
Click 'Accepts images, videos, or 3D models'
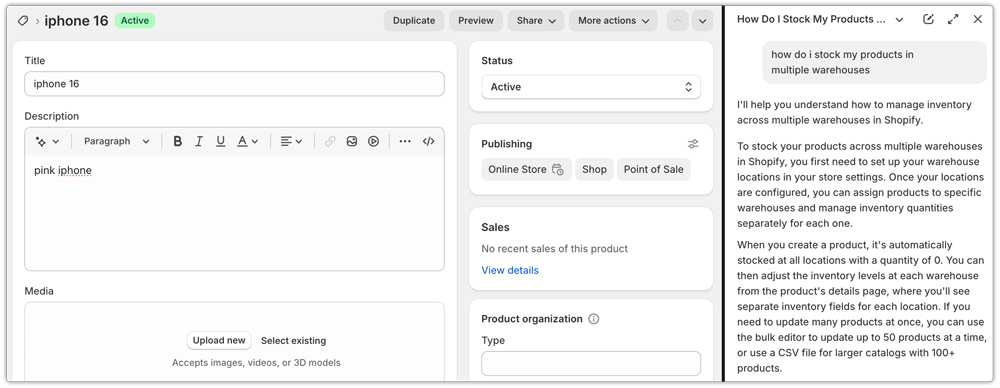click(x=256, y=362)
